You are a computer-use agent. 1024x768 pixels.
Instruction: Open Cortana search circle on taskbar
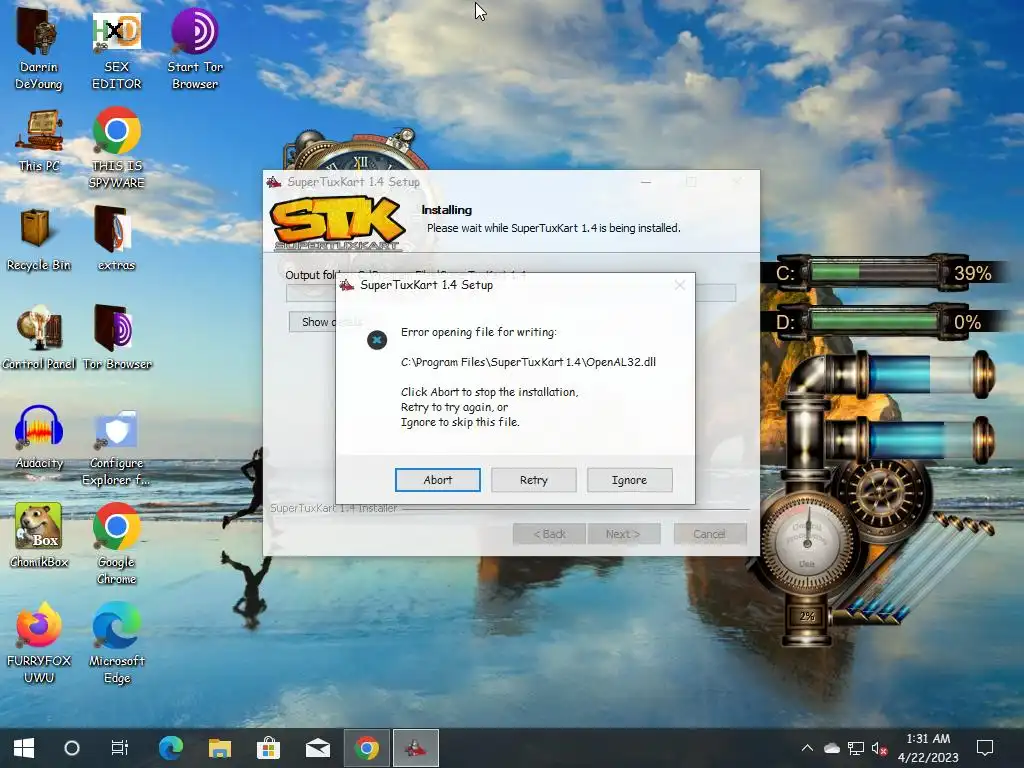(72, 748)
